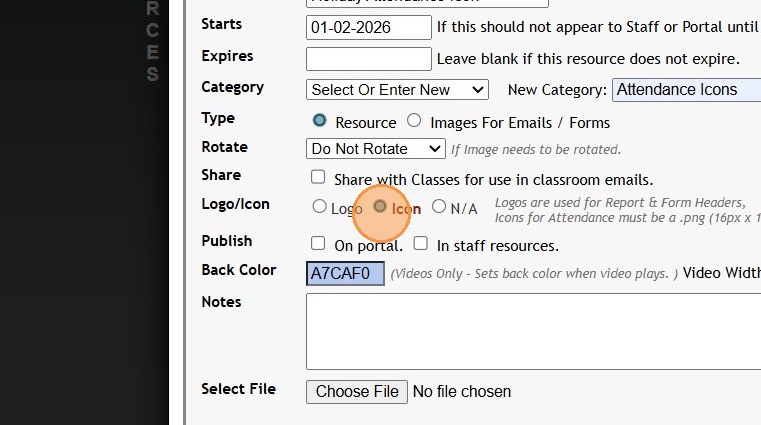Image resolution: width=761 pixels, height=425 pixels.
Task: Click the empty Expires date field
Action: click(x=368, y=59)
